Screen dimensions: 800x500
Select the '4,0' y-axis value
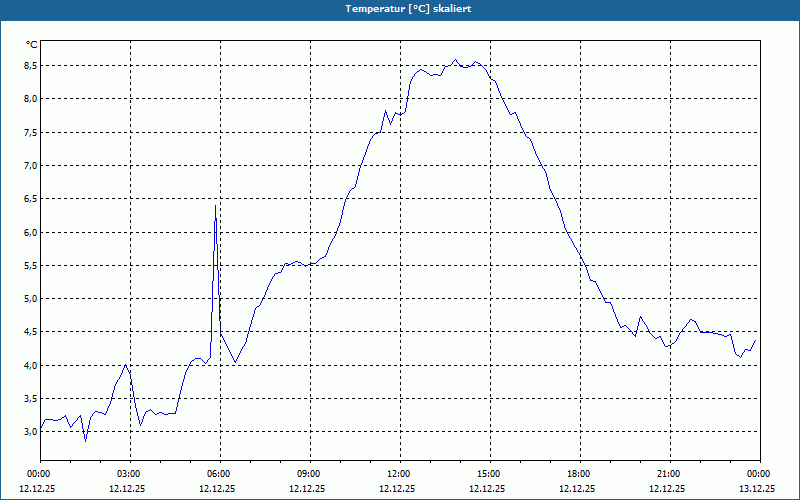pyautogui.click(x=31, y=365)
